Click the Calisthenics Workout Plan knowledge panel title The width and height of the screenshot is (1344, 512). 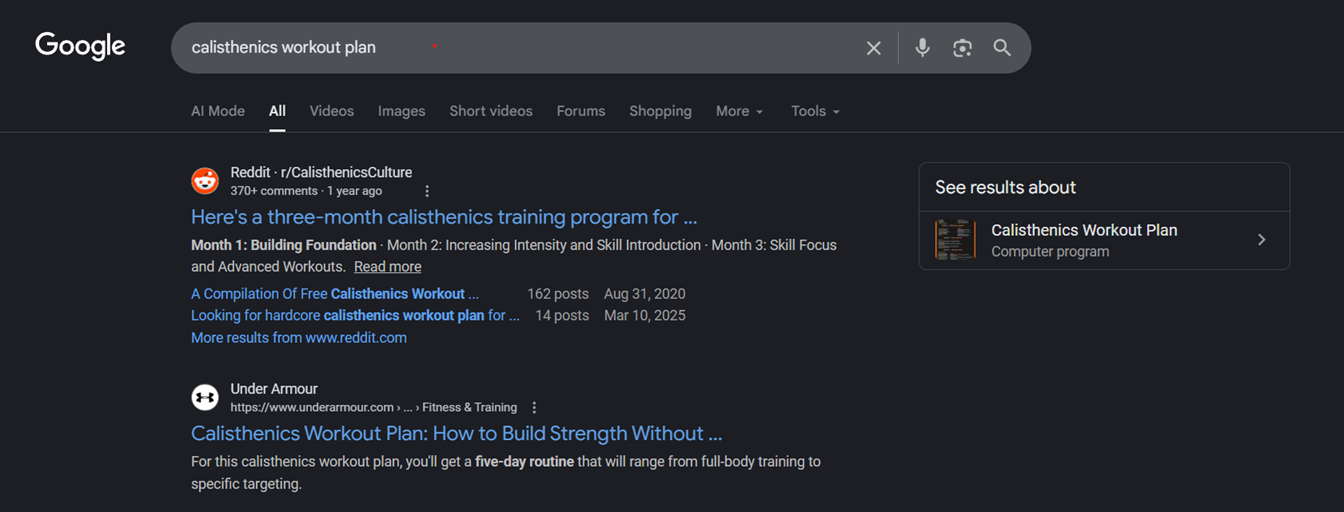[x=1084, y=230]
